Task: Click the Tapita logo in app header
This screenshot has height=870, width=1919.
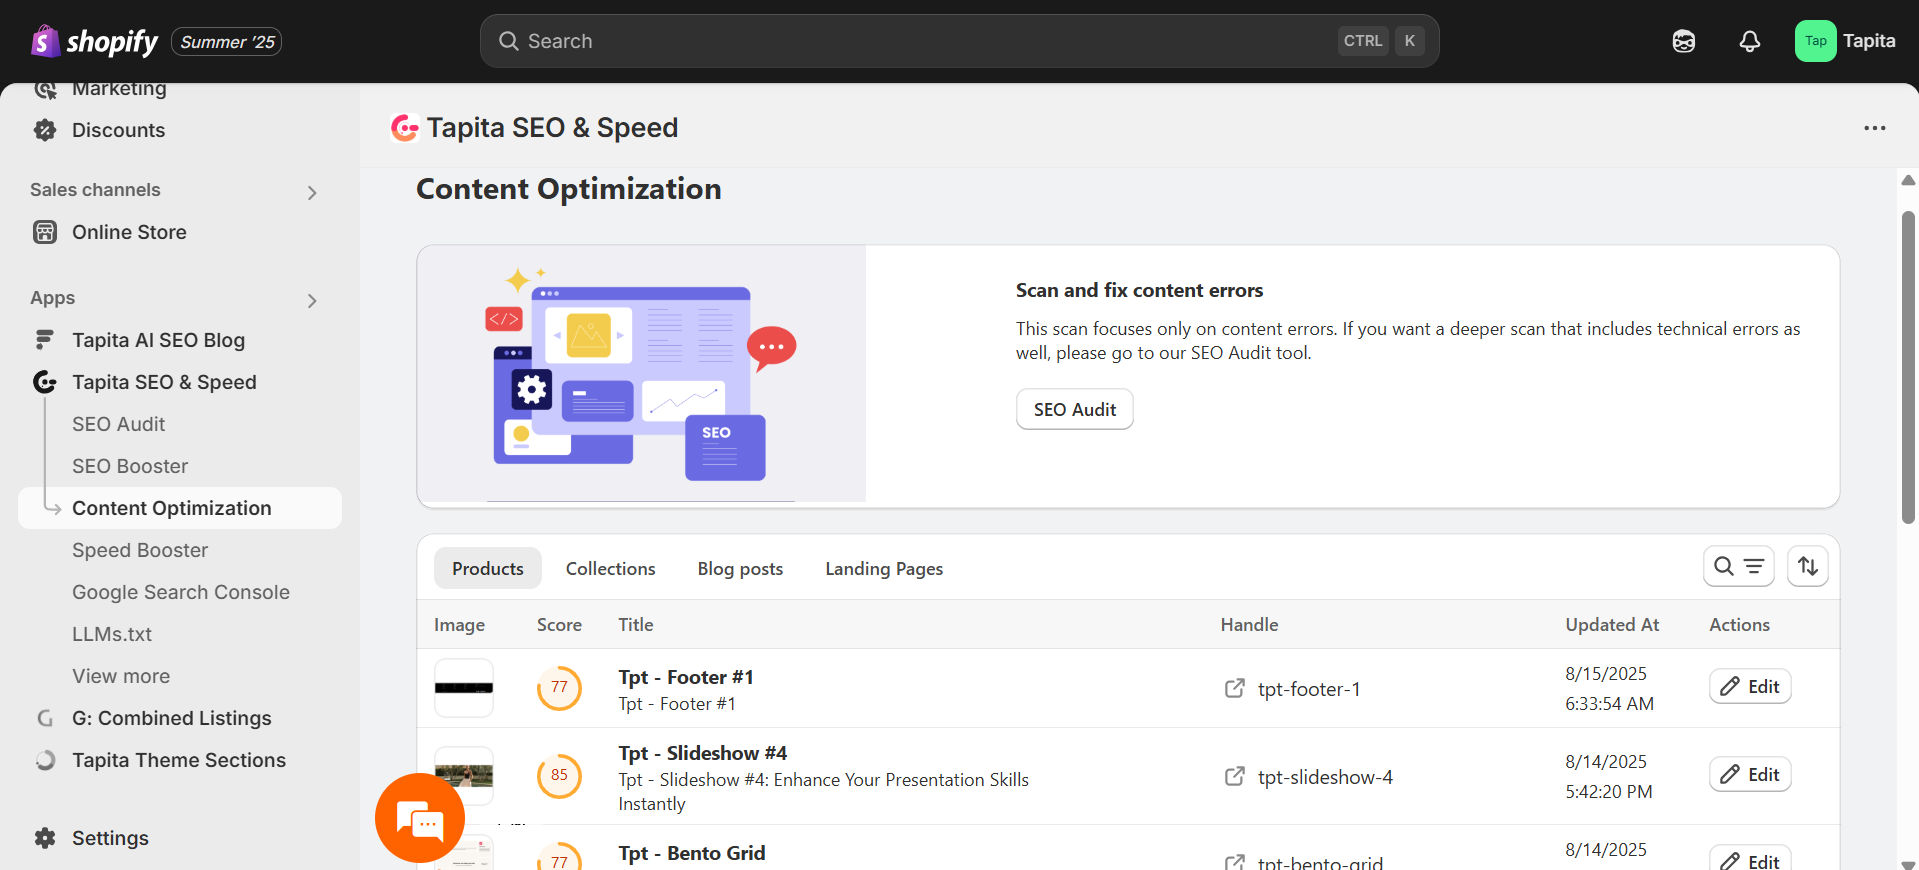Action: 405,128
